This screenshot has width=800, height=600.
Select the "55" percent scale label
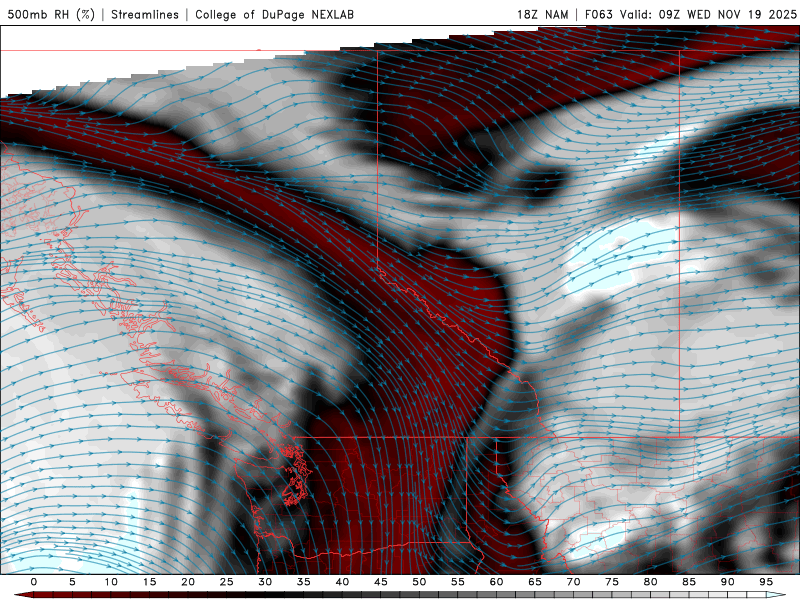(x=457, y=582)
